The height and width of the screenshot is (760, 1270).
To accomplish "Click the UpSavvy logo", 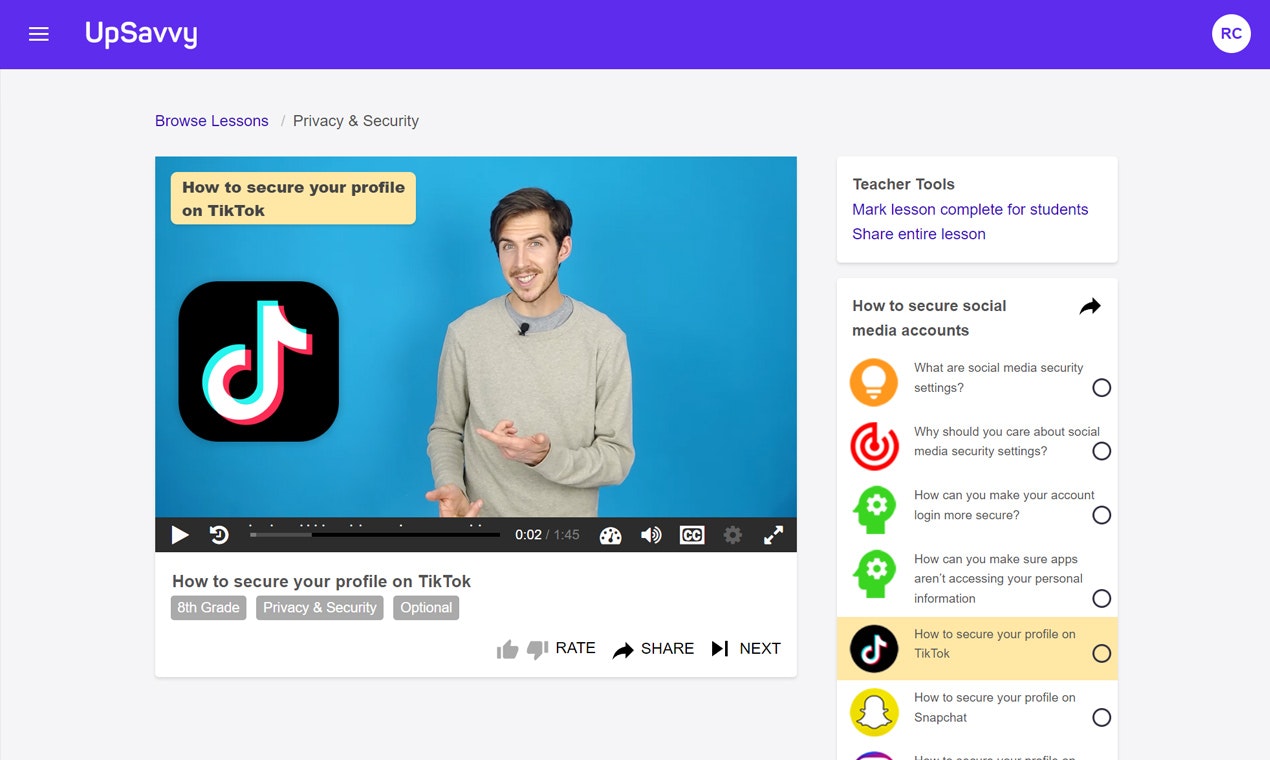I will coord(141,34).
